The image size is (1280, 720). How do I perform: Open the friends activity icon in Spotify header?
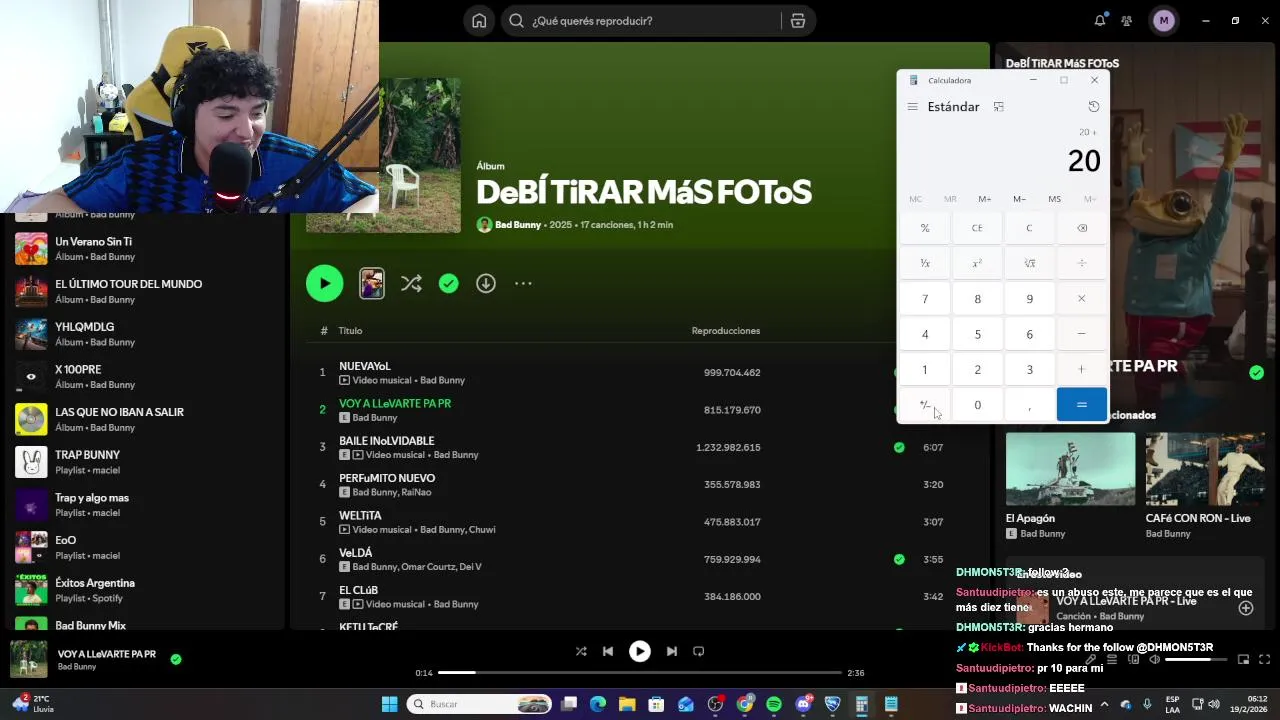(1127, 21)
